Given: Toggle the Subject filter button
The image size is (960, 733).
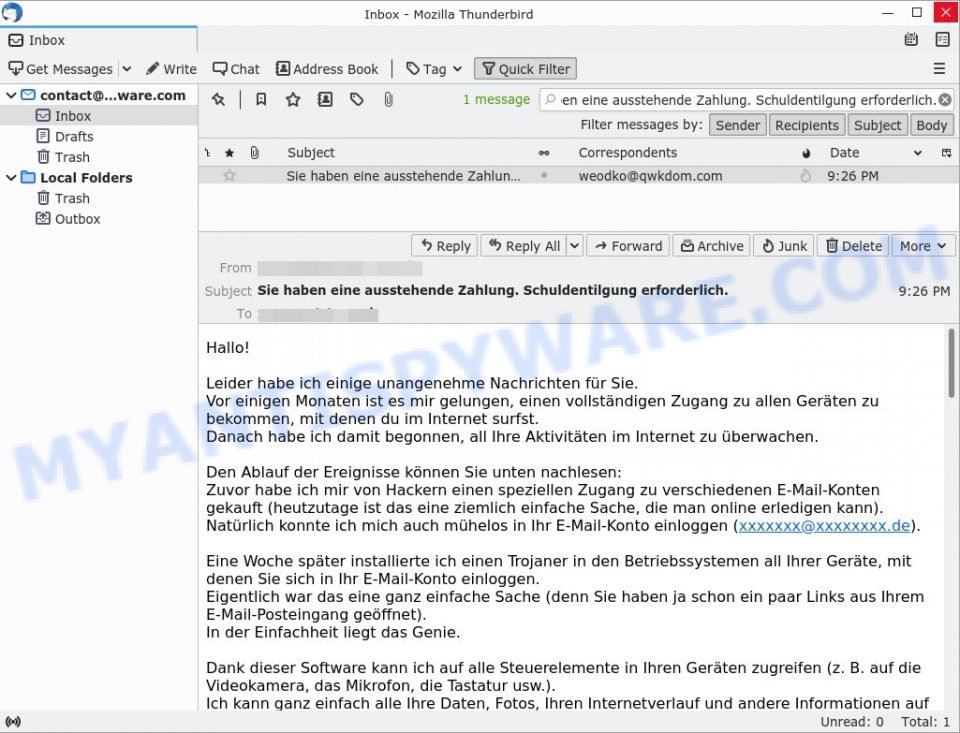Looking at the screenshot, I should [877, 125].
